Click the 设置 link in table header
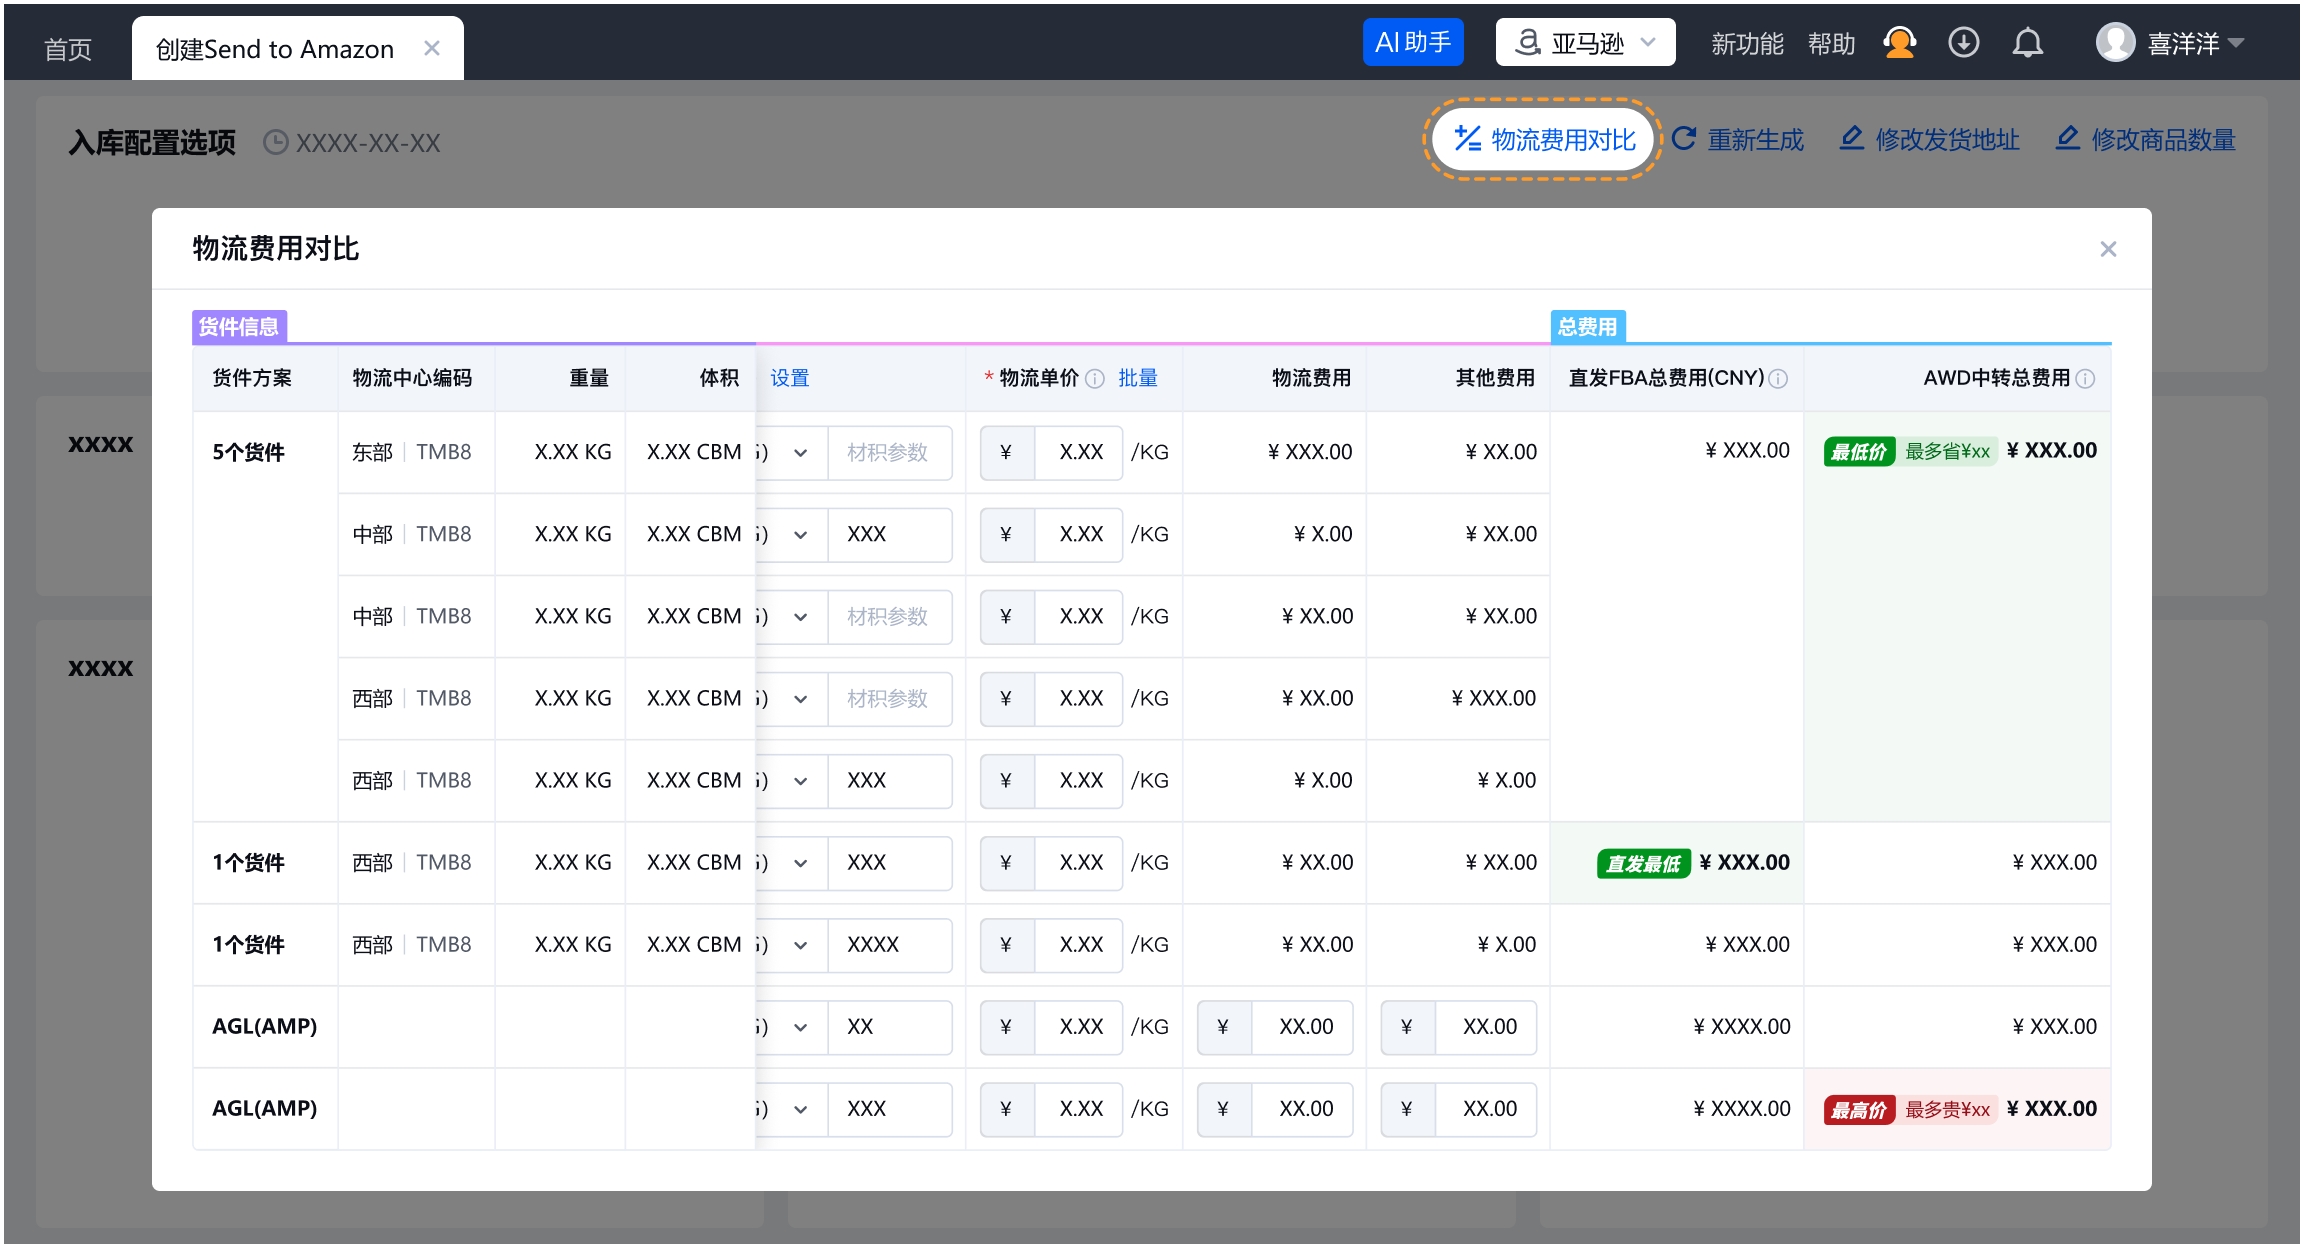The height and width of the screenshot is (1248, 2304). [790, 378]
